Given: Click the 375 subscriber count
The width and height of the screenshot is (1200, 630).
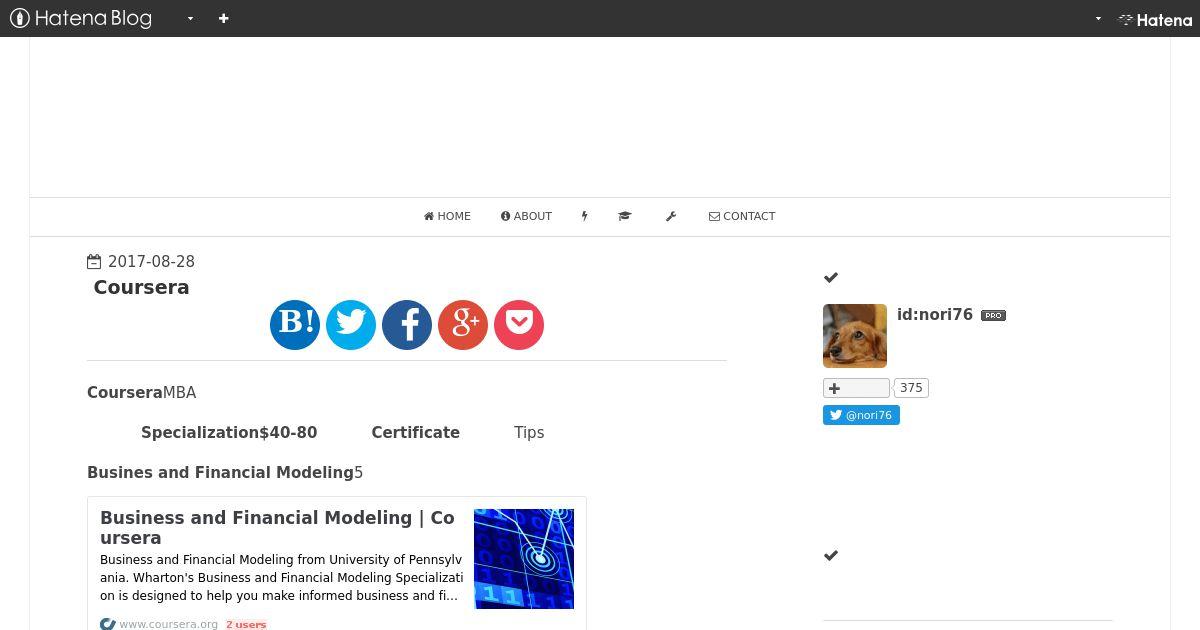Looking at the screenshot, I should 911,388.
